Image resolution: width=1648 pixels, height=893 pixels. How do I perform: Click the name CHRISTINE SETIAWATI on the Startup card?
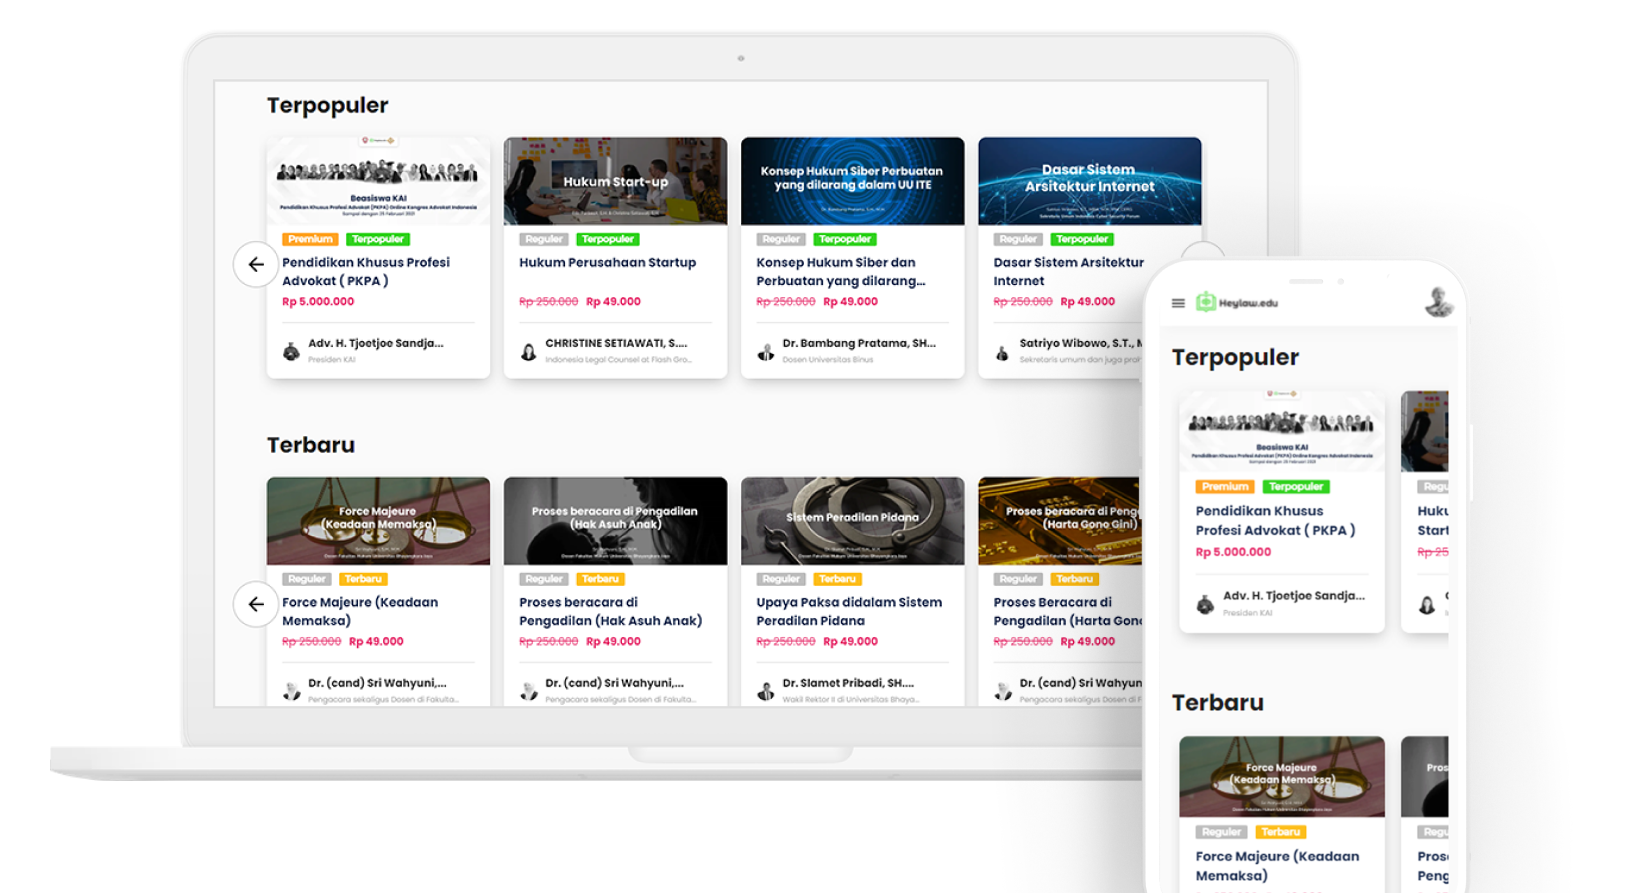coord(616,343)
